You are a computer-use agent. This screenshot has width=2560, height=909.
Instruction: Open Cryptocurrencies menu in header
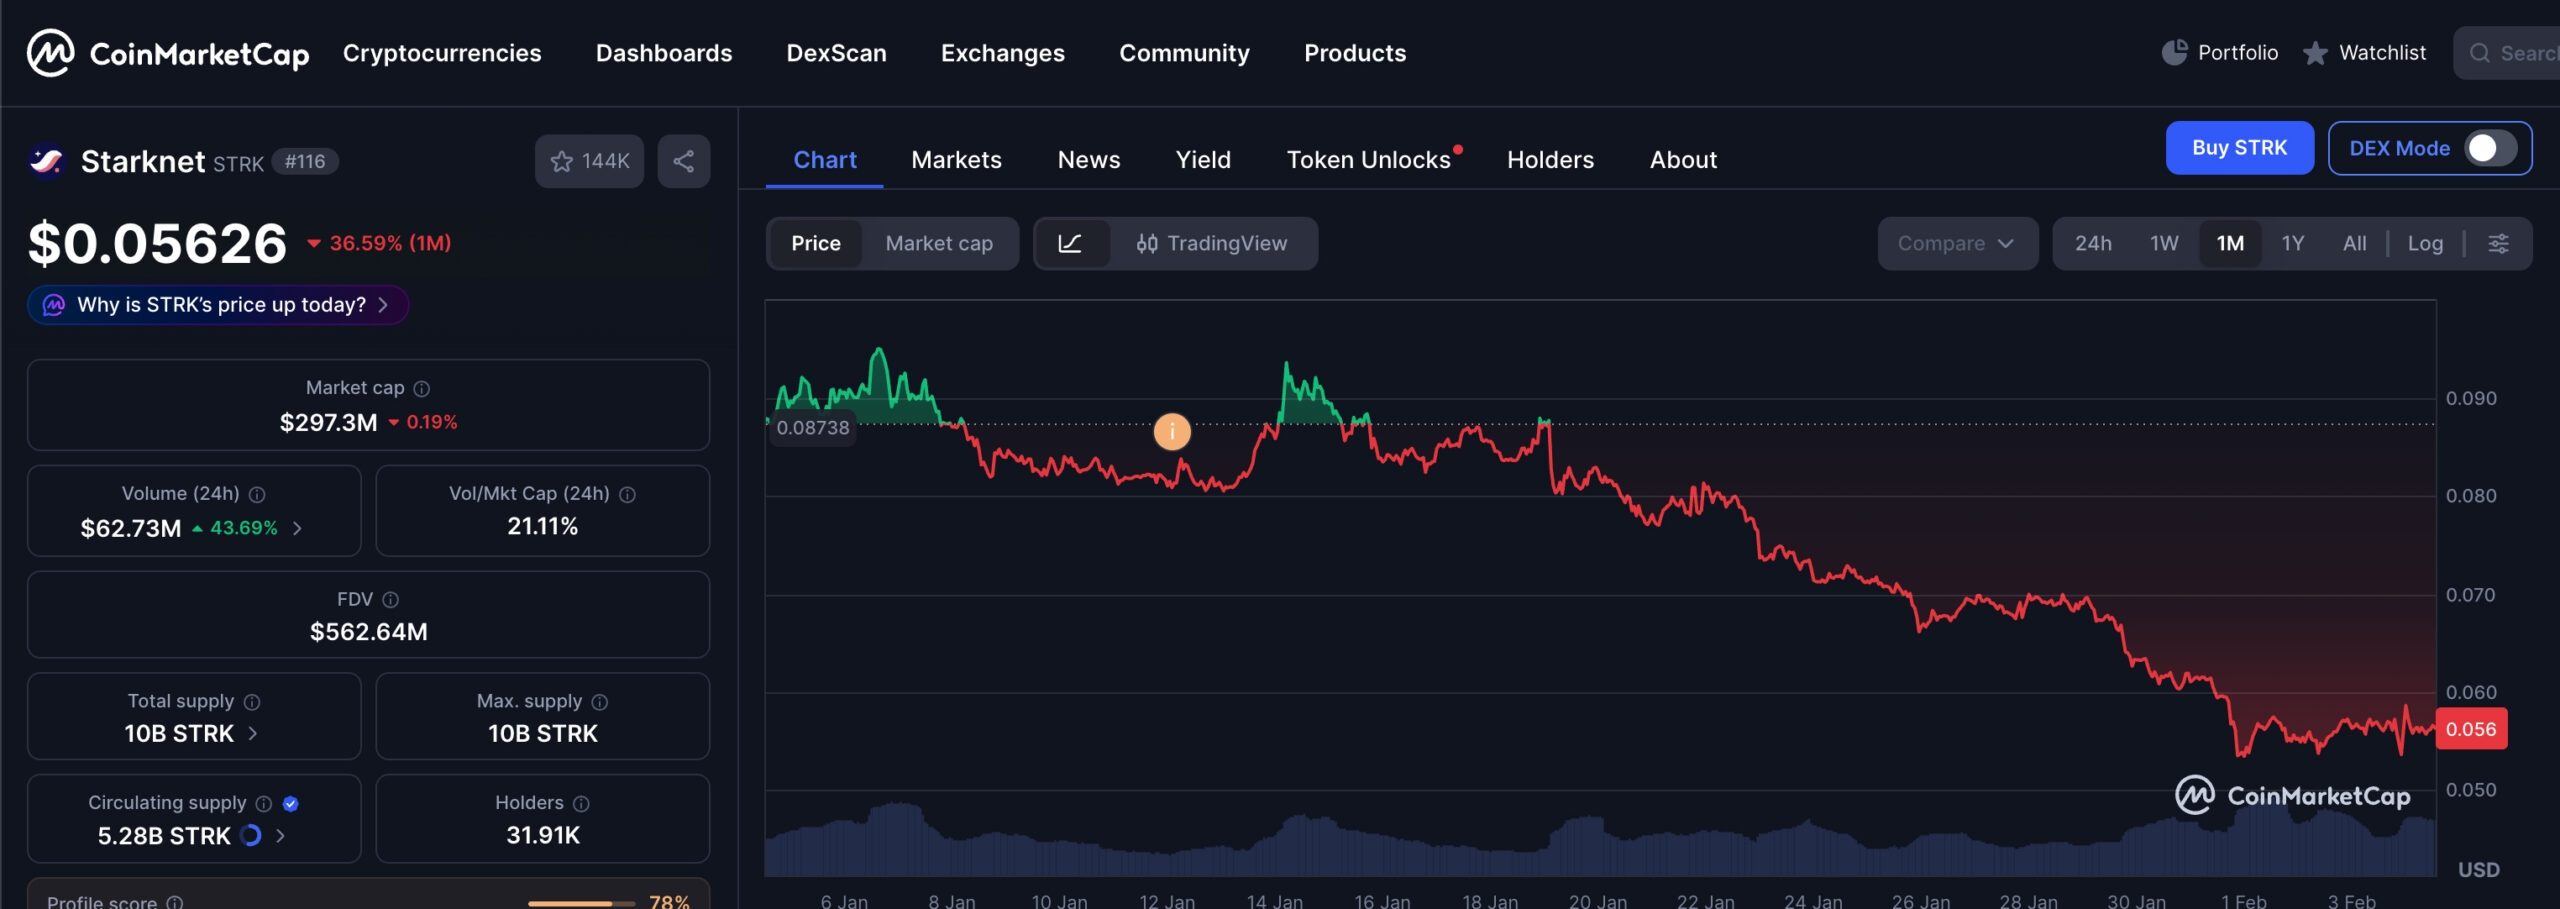coord(442,53)
